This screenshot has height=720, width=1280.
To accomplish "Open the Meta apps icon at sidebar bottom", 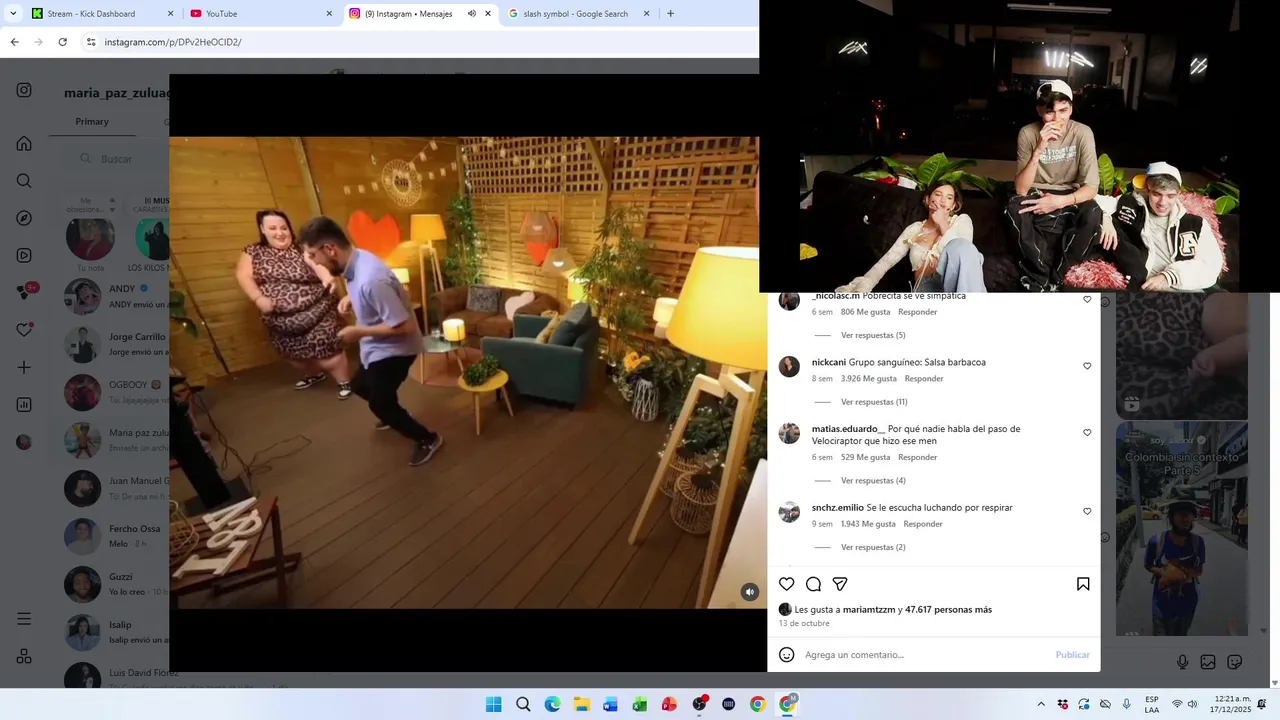I will coord(24,656).
